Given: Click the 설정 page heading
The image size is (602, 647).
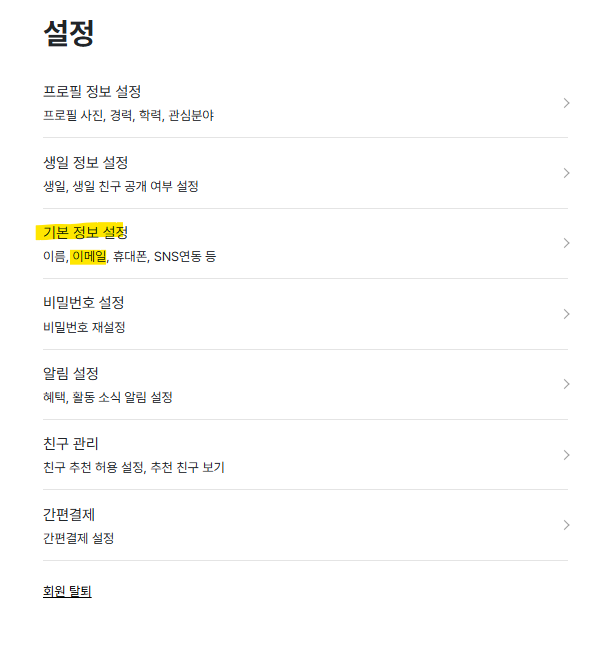Looking at the screenshot, I should 69,34.
